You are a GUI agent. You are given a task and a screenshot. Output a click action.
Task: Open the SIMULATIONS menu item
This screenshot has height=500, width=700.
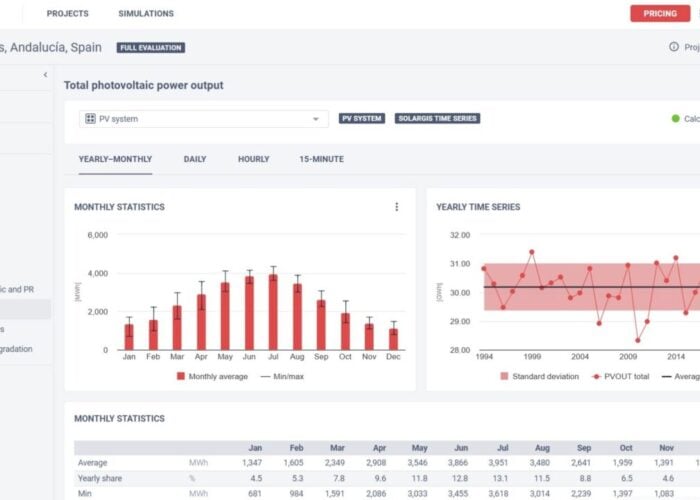(x=146, y=14)
